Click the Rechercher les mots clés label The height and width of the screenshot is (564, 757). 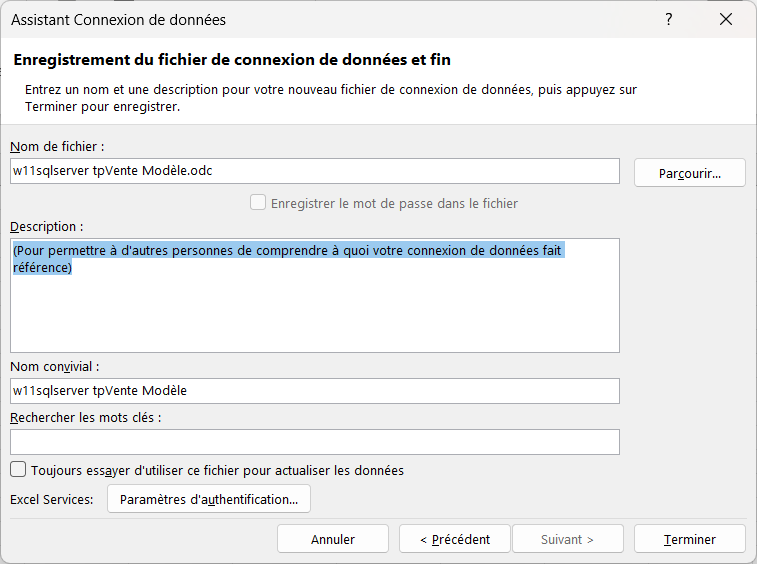coord(85,417)
